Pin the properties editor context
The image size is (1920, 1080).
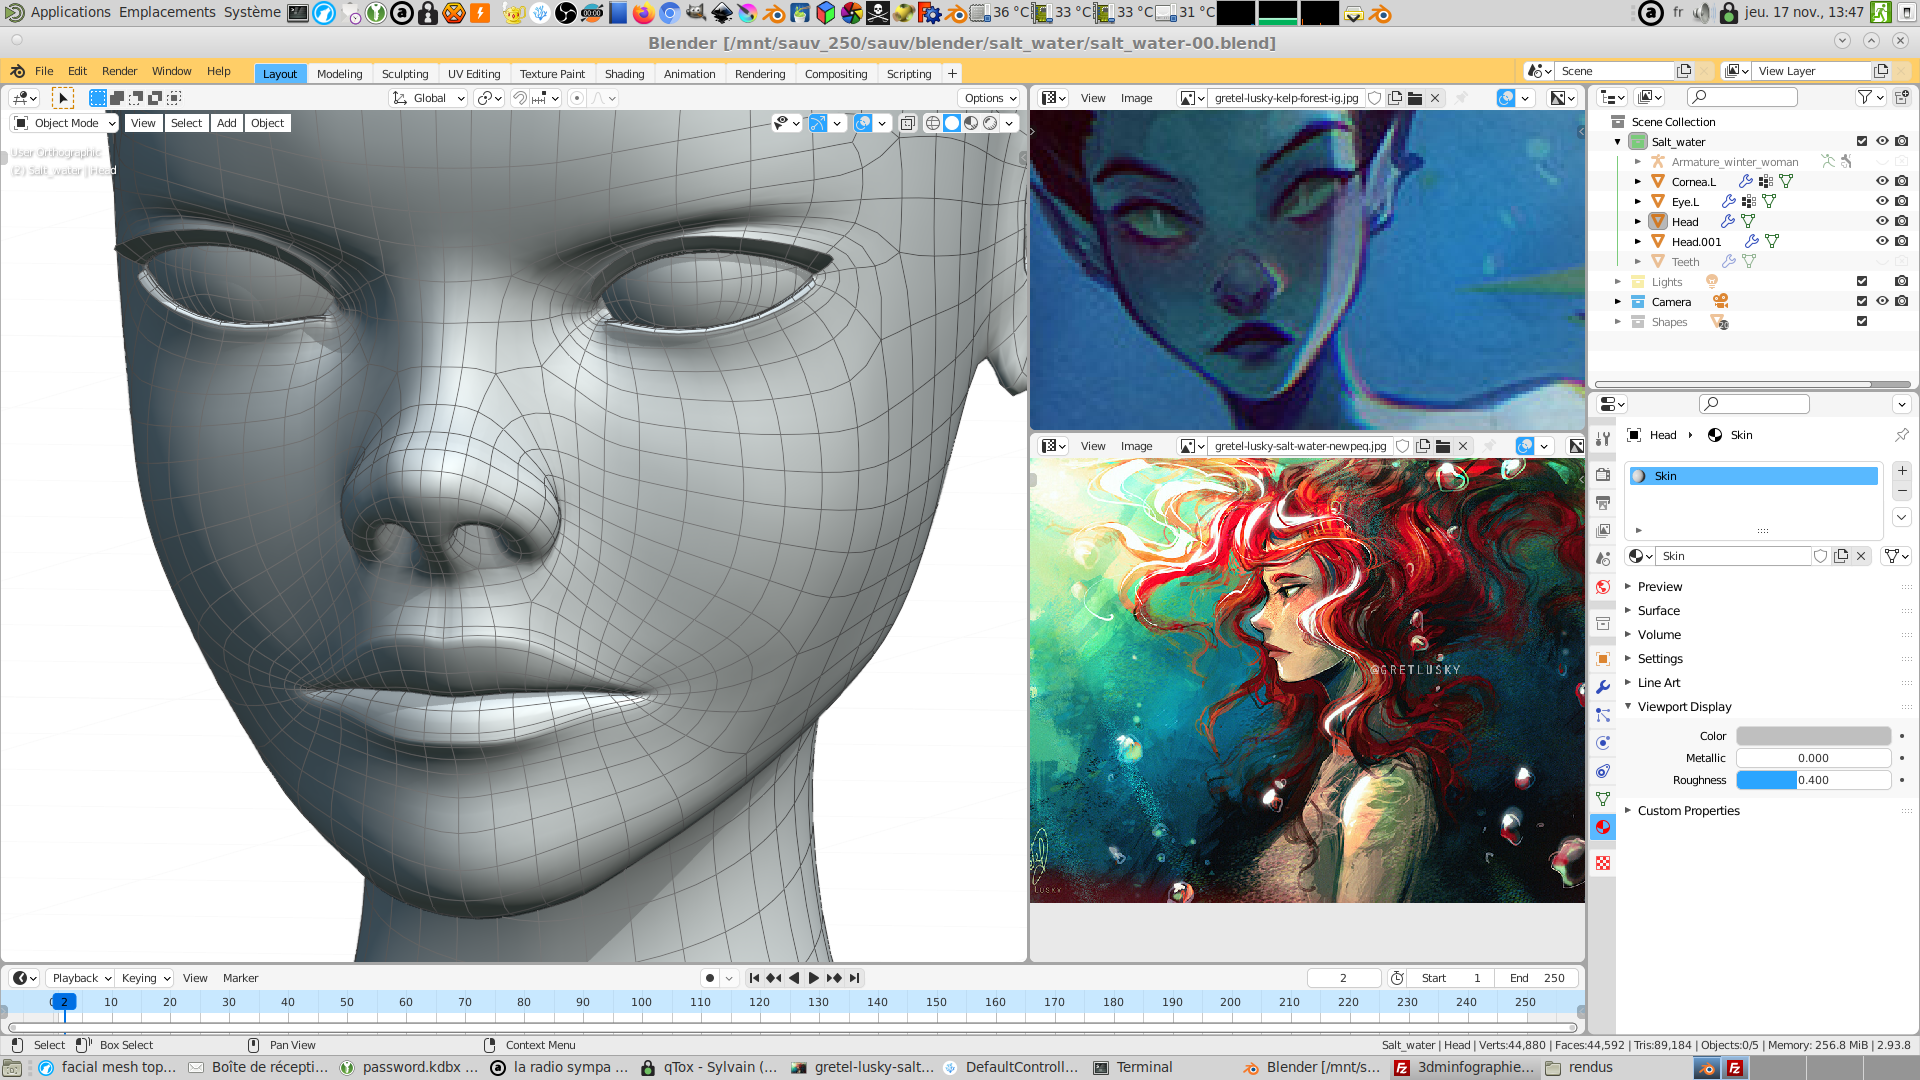[x=1901, y=435]
